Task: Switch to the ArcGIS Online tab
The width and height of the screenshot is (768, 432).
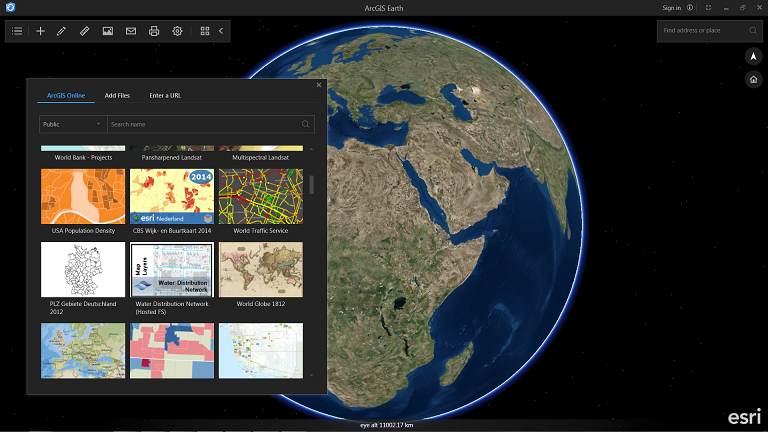Action: 66,96
